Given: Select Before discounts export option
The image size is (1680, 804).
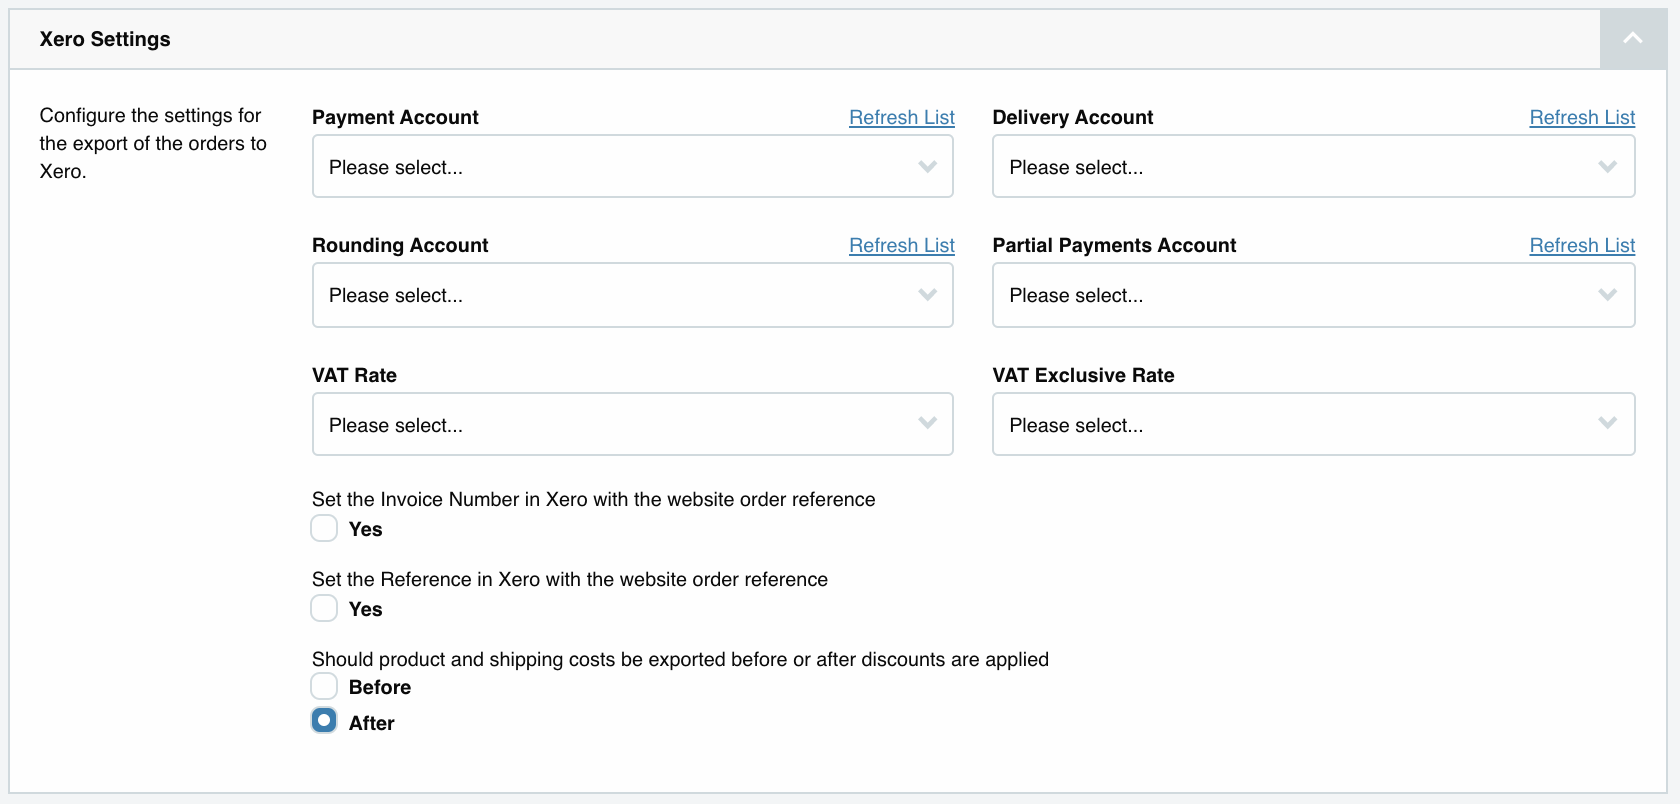Looking at the screenshot, I should pos(324,686).
